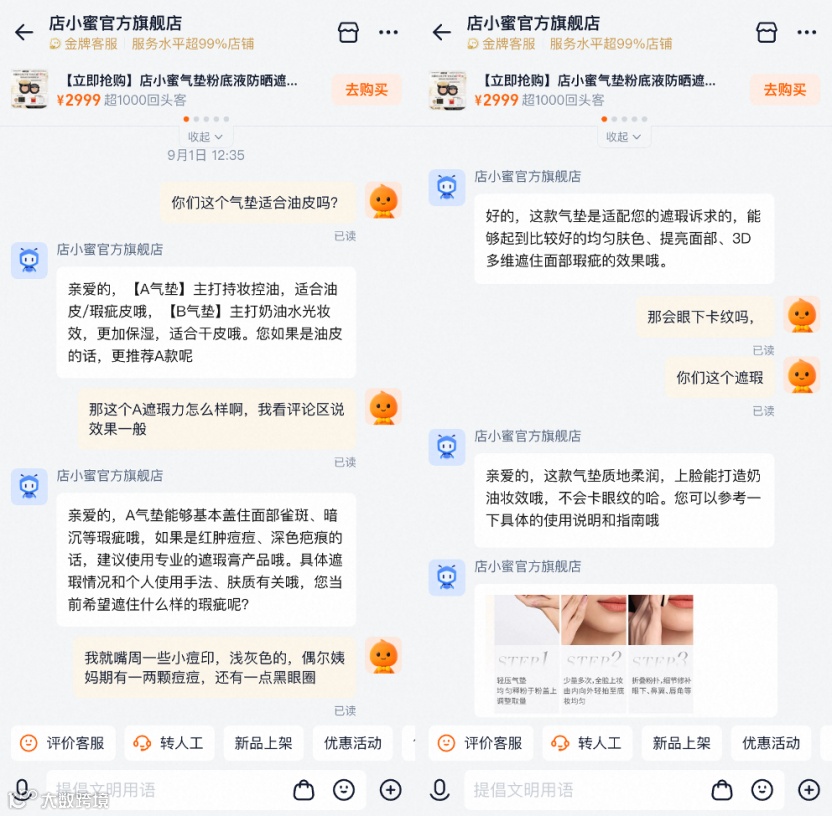This screenshot has width=832, height=816.
Task: Open the three-dot more menu in left chat
Action: (x=388, y=32)
